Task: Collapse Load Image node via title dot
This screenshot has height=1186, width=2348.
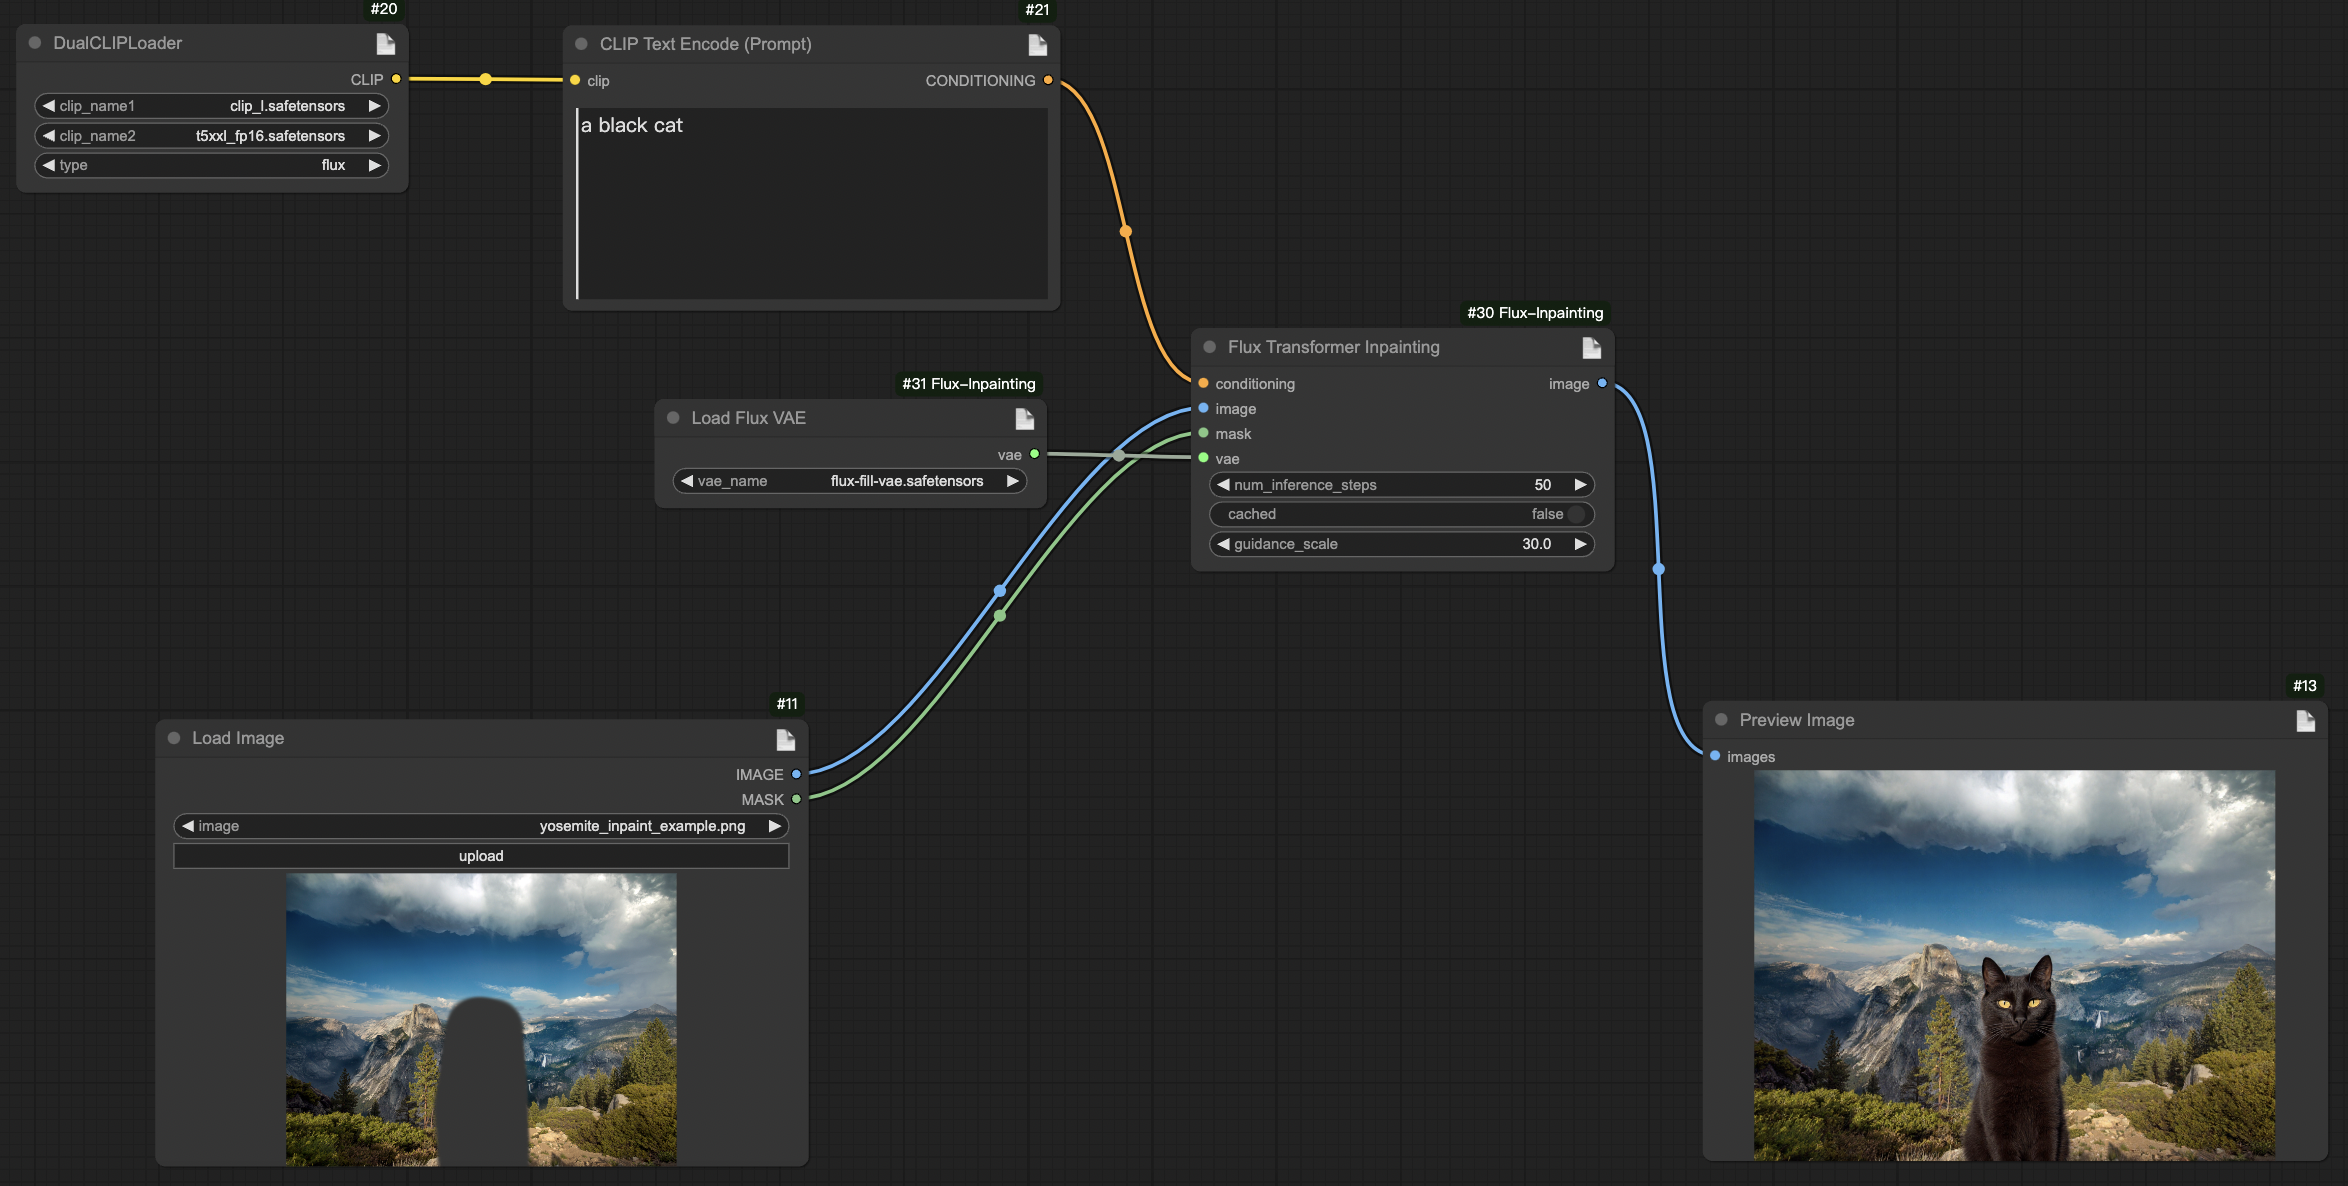Action: pyautogui.click(x=174, y=738)
